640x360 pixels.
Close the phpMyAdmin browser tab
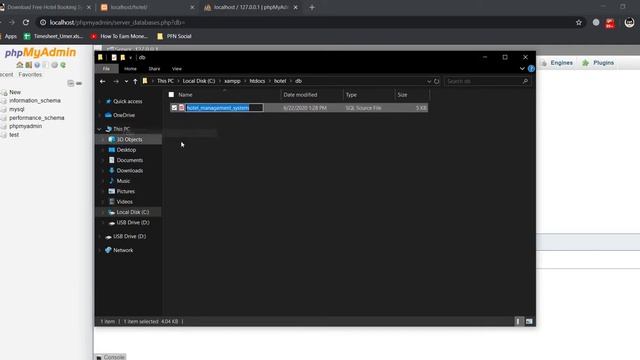296,7
